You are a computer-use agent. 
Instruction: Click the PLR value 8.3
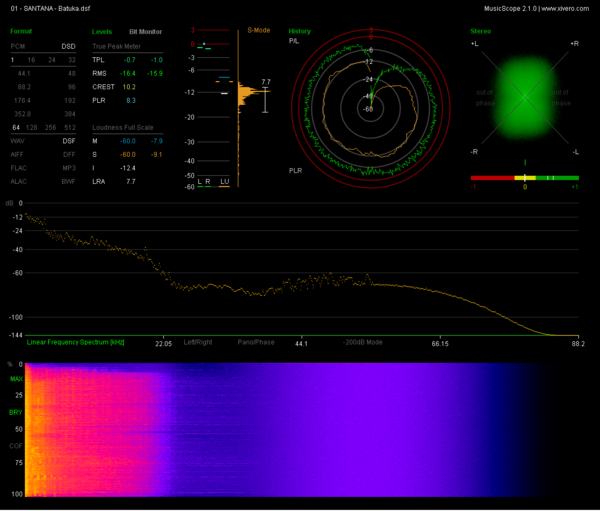(x=131, y=100)
